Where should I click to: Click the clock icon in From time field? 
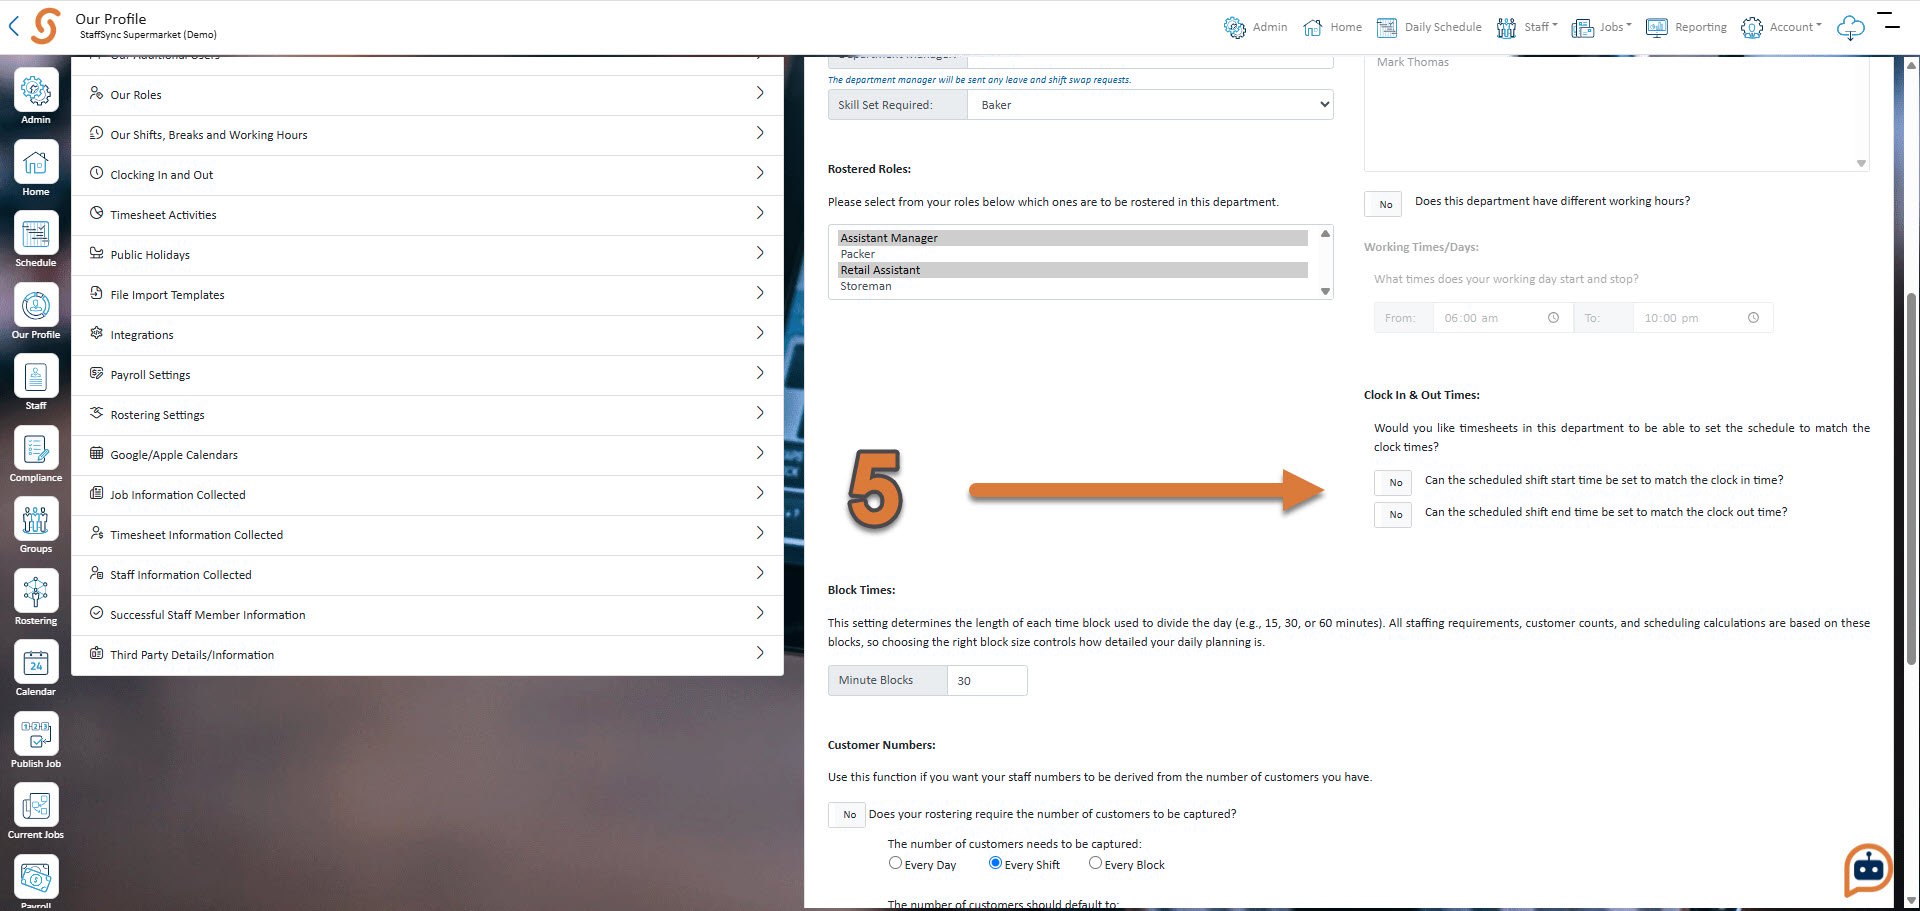pos(1553,318)
